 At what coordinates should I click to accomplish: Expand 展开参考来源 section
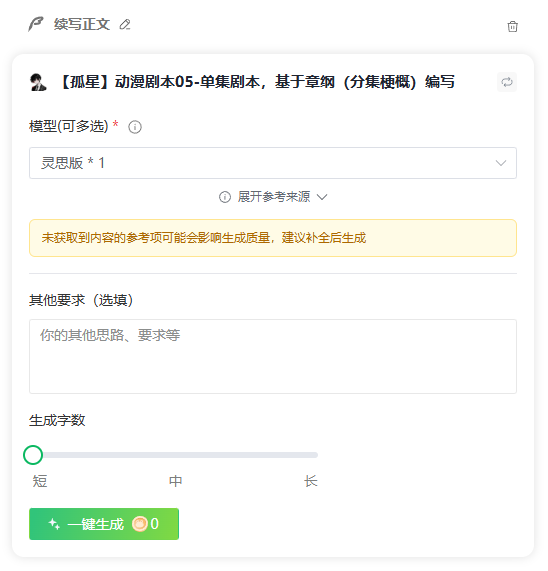coord(273,197)
